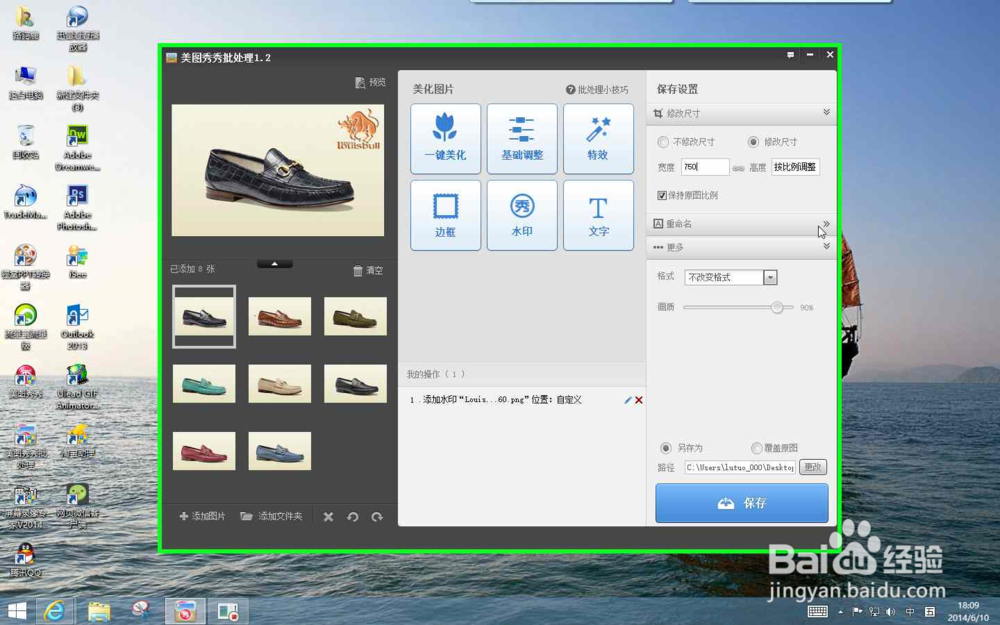Select the red loafer thumbnail
Screen dimensions: 1000x625
pyautogui.click(x=204, y=451)
